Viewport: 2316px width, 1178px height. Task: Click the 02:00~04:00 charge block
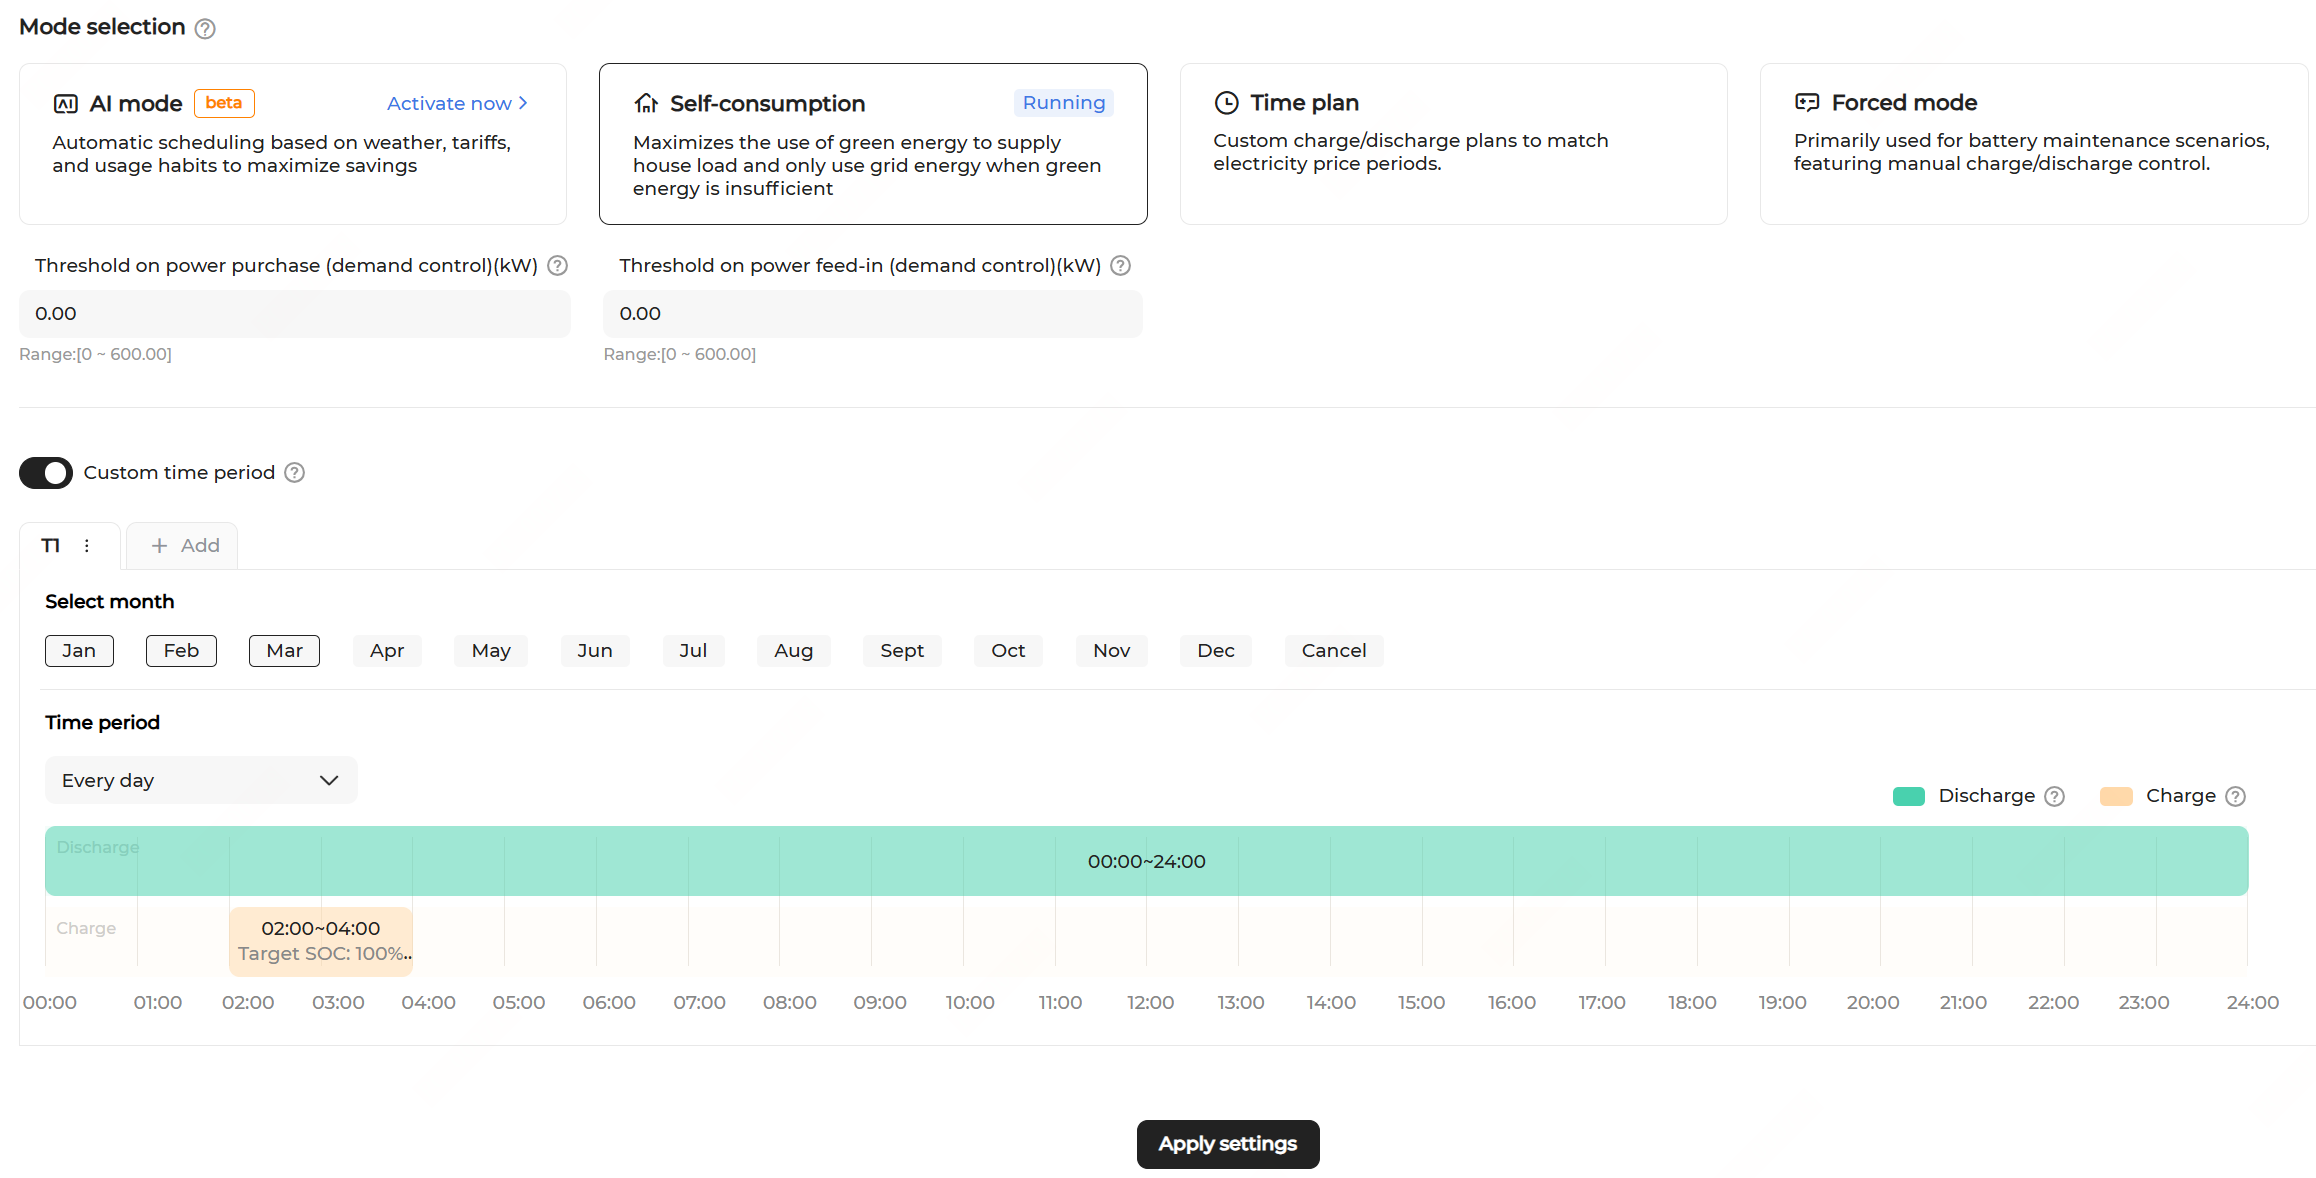[x=320, y=941]
